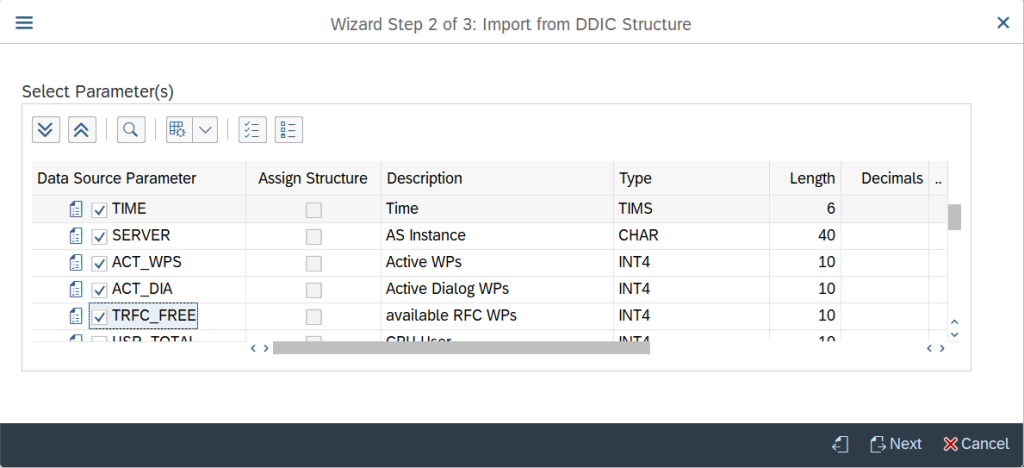This screenshot has width=1024, height=468.
Task: Open the layout dropdown arrow
Action: pyautogui.click(x=205, y=130)
